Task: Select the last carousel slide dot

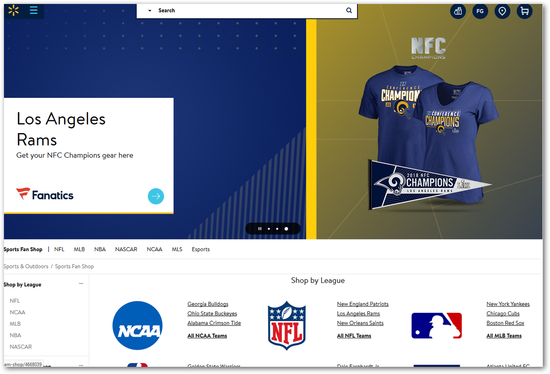Action: tap(286, 229)
